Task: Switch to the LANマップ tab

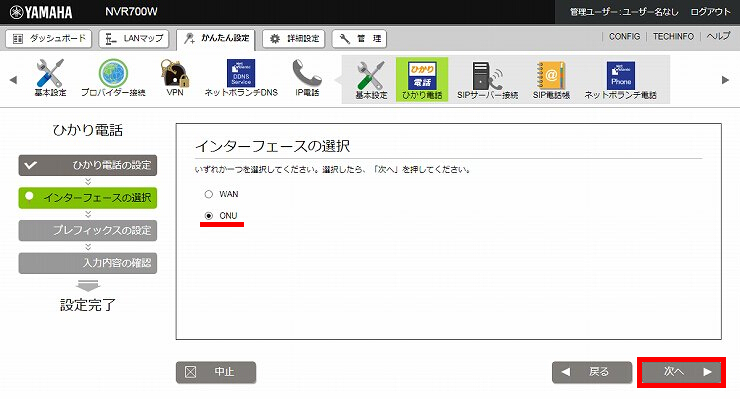Action: point(134,39)
